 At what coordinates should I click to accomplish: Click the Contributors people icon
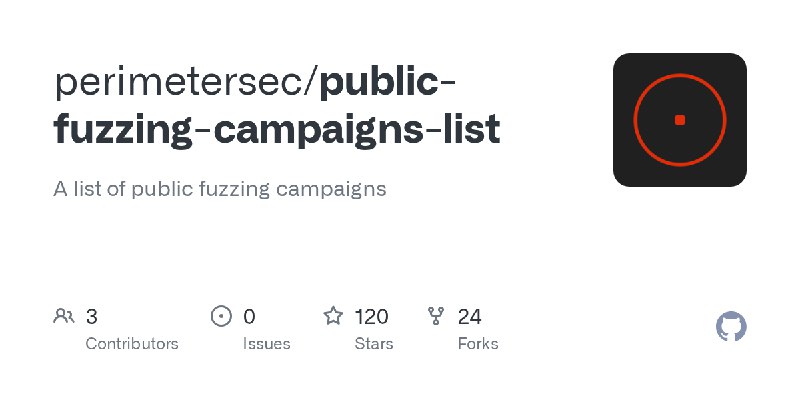[64, 317]
